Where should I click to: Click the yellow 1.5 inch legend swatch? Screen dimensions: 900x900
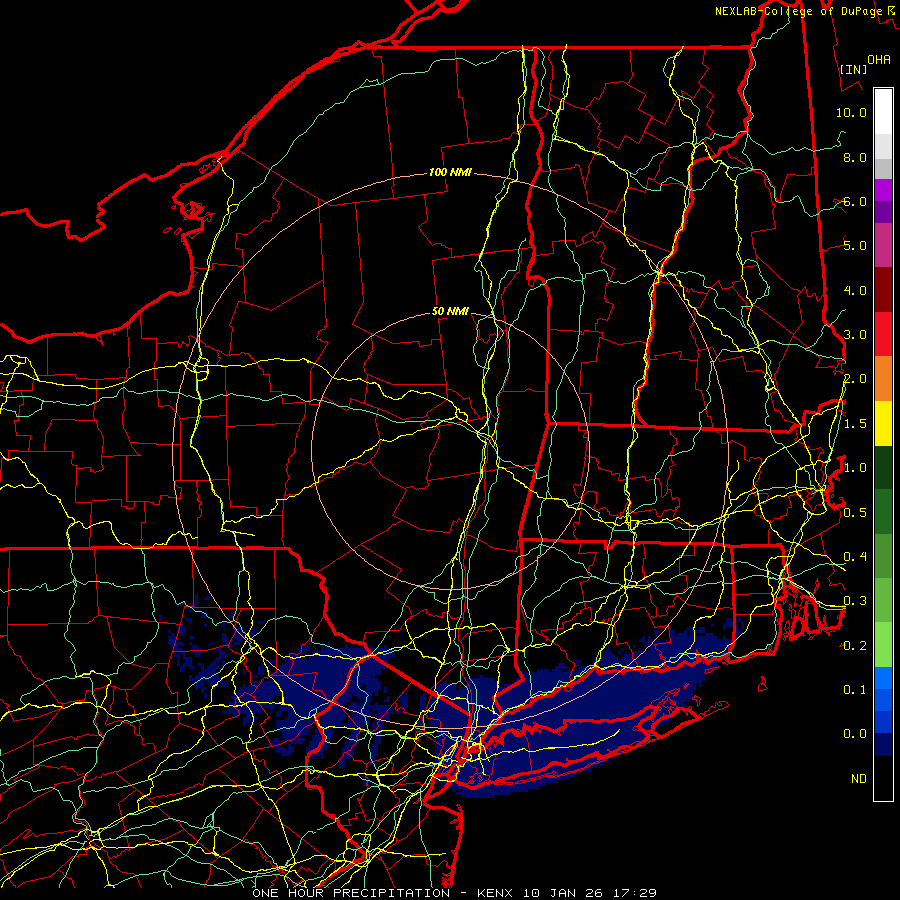[x=883, y=423]
